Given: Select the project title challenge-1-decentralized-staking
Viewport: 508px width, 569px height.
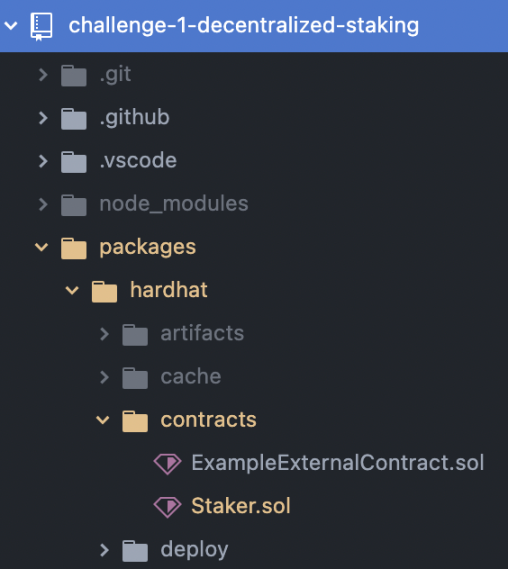Looking at the screenshot, I should pos(244,25).
